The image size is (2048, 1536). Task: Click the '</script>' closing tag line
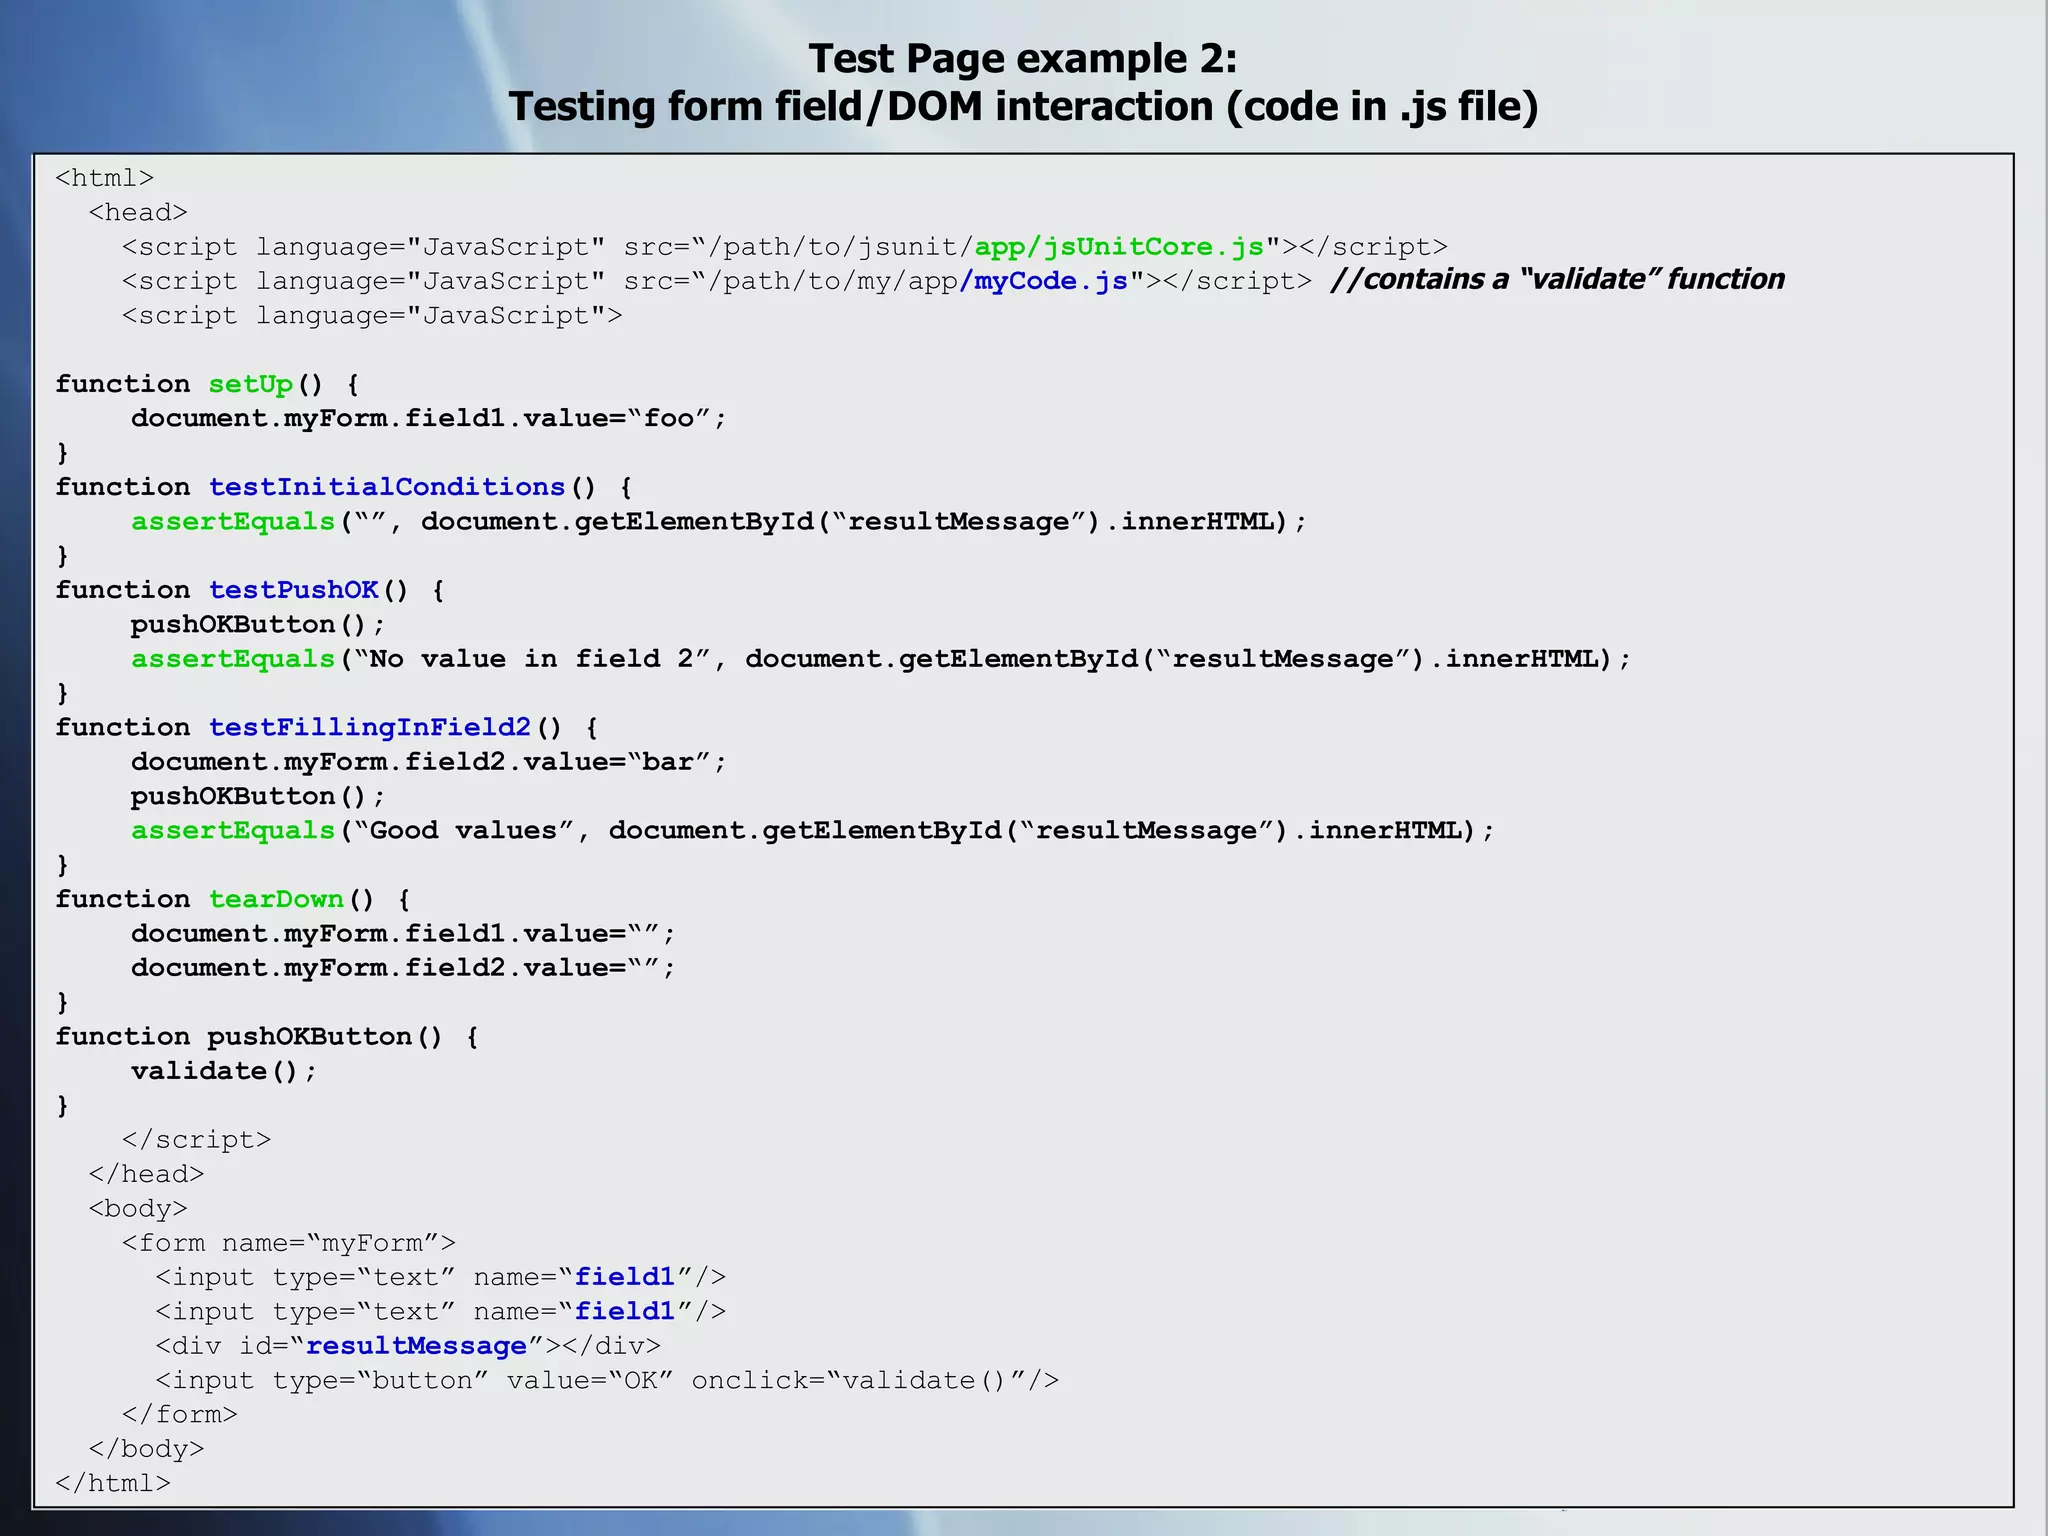(196, 1140)
